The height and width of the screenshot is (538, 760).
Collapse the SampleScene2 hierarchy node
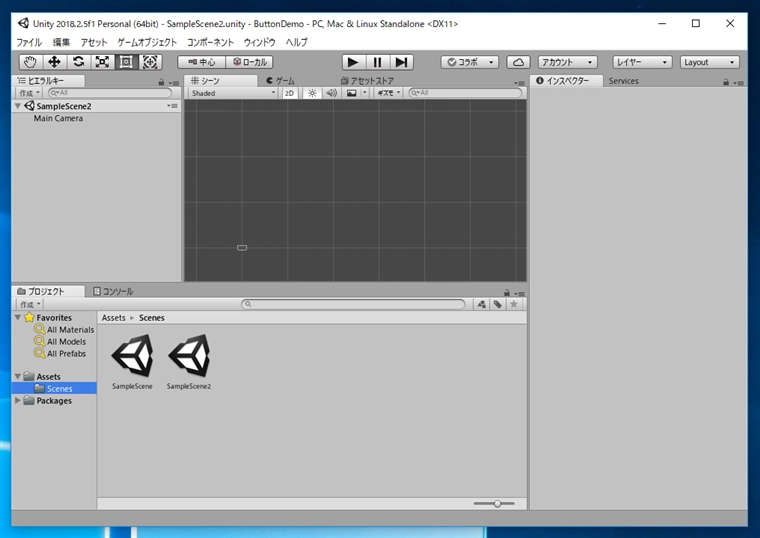point(18,106)
